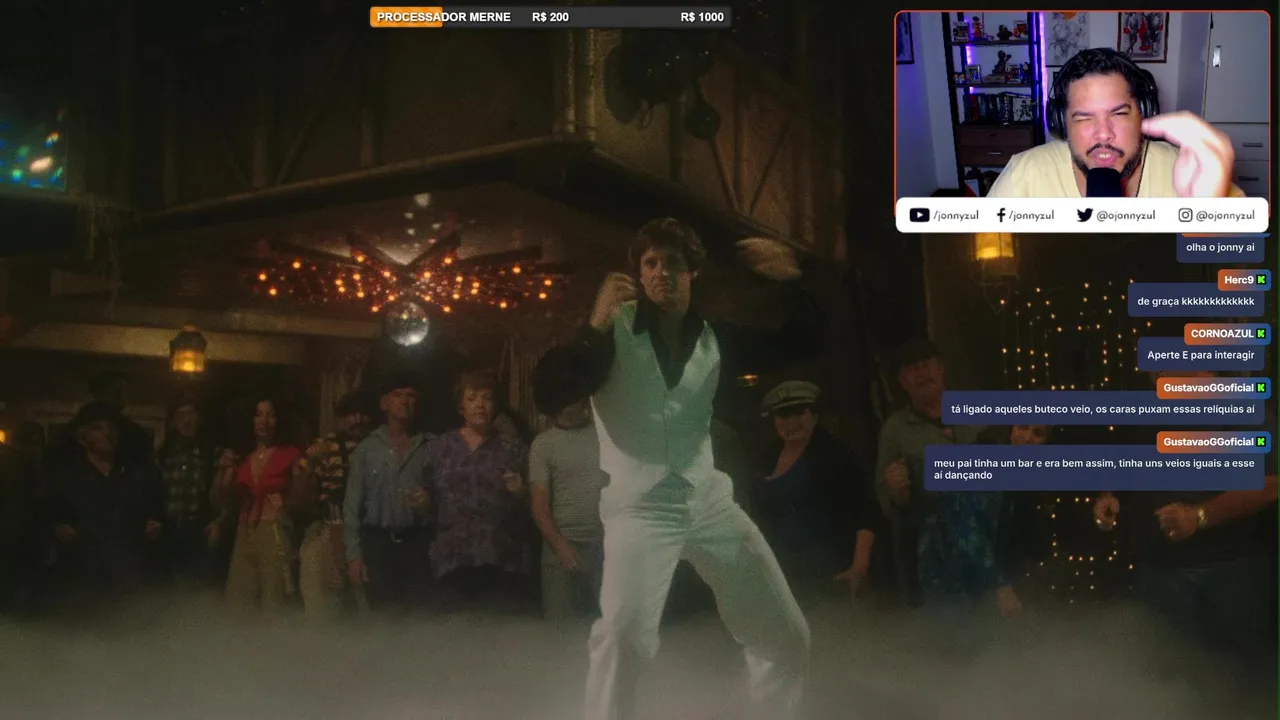This screenshot has width=1280, height=720.
Task: Select chat username CORNOAZUL
Action: 1222,334
